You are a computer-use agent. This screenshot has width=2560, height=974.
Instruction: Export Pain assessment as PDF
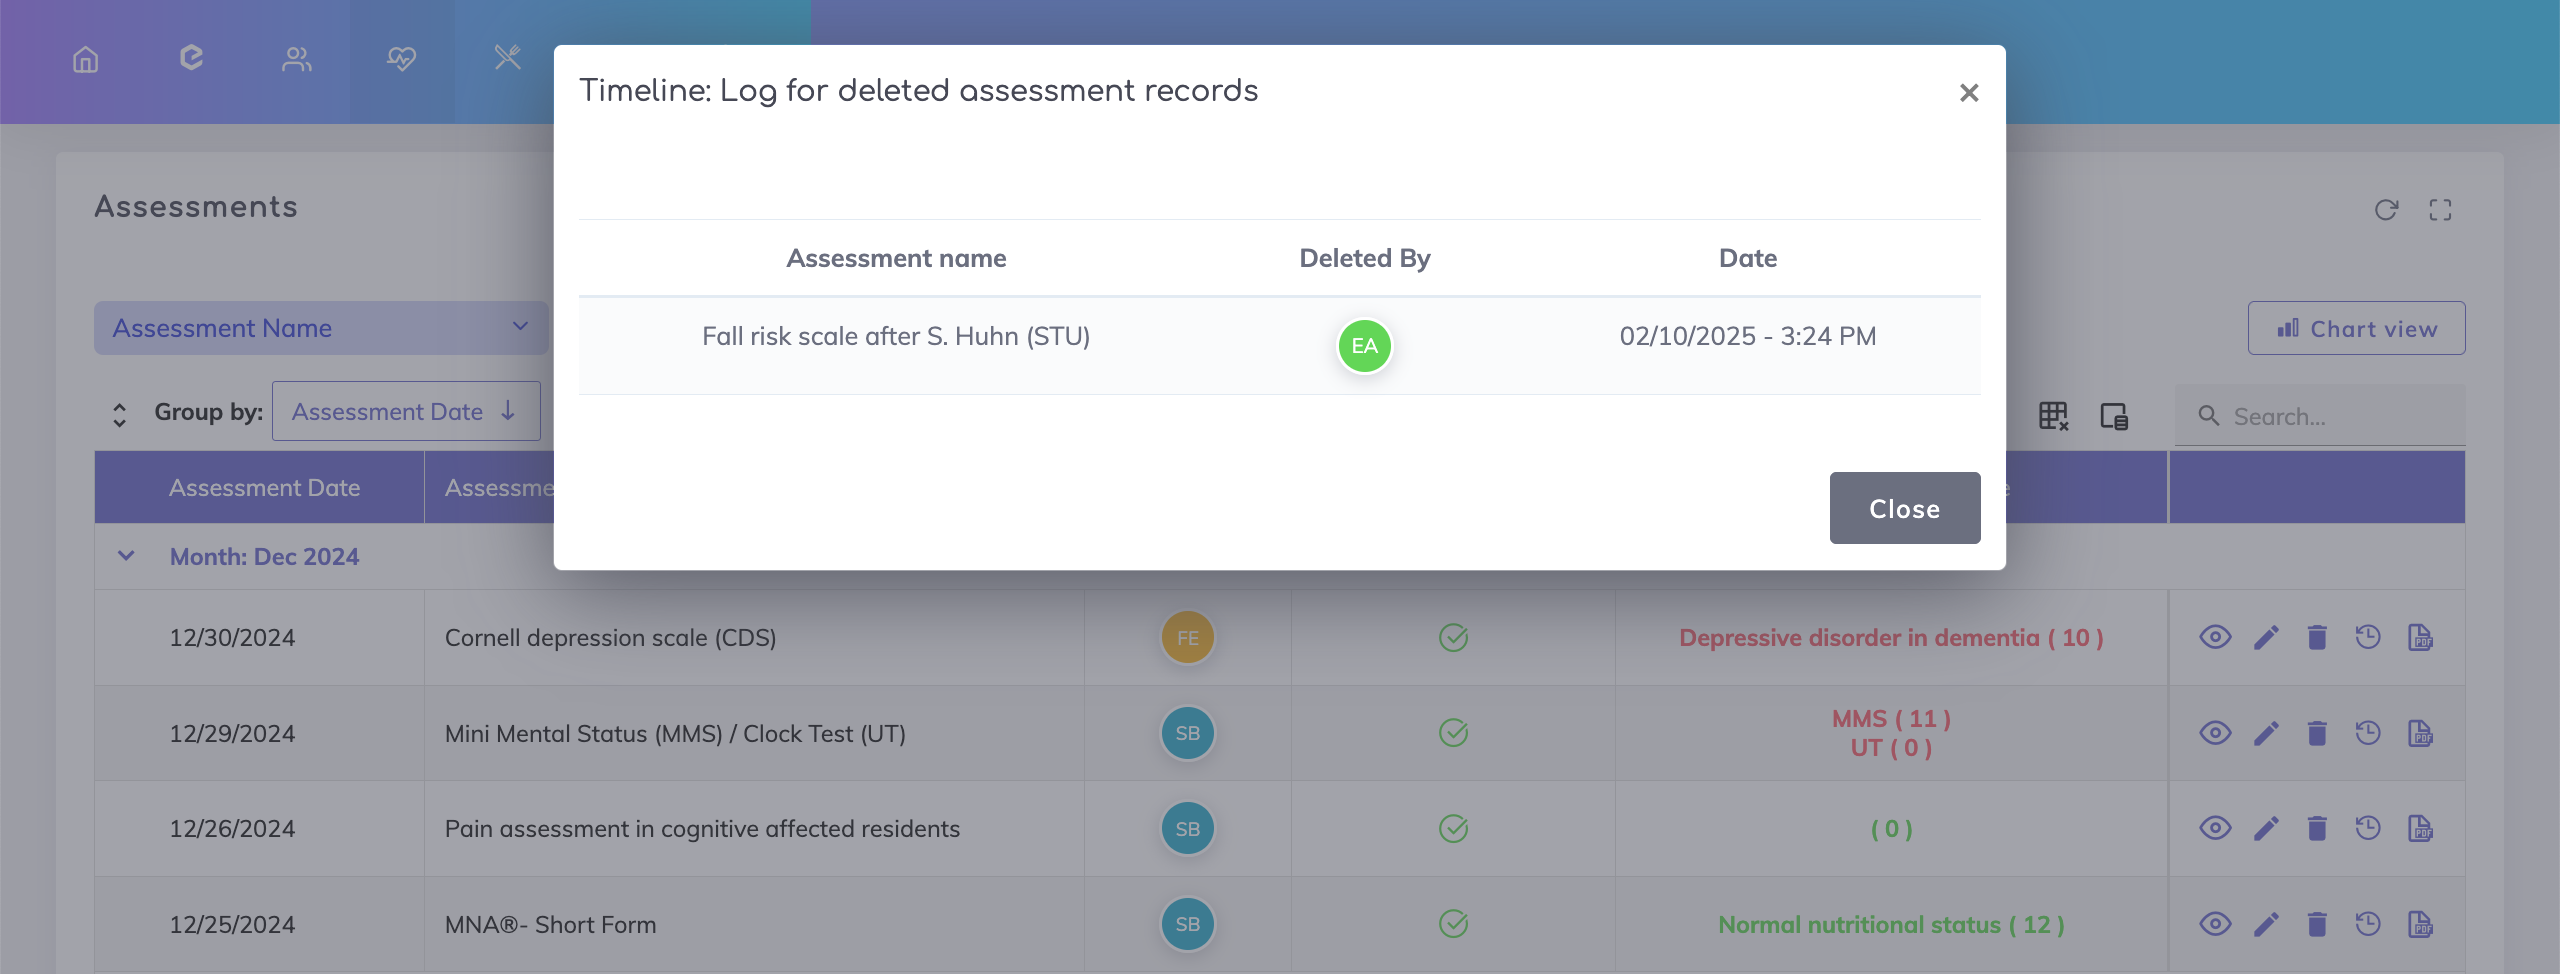coord(2420,828)
